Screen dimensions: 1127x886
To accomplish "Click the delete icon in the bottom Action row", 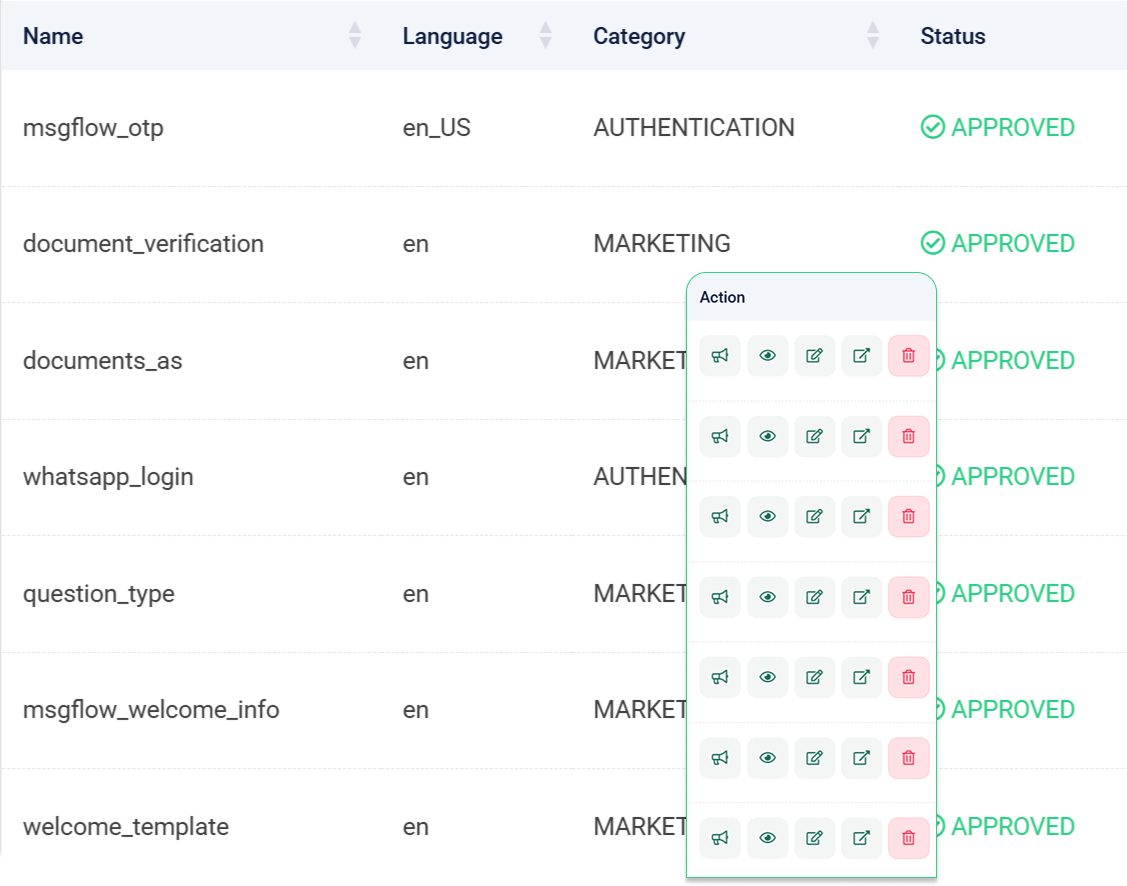I will (908, 838).
